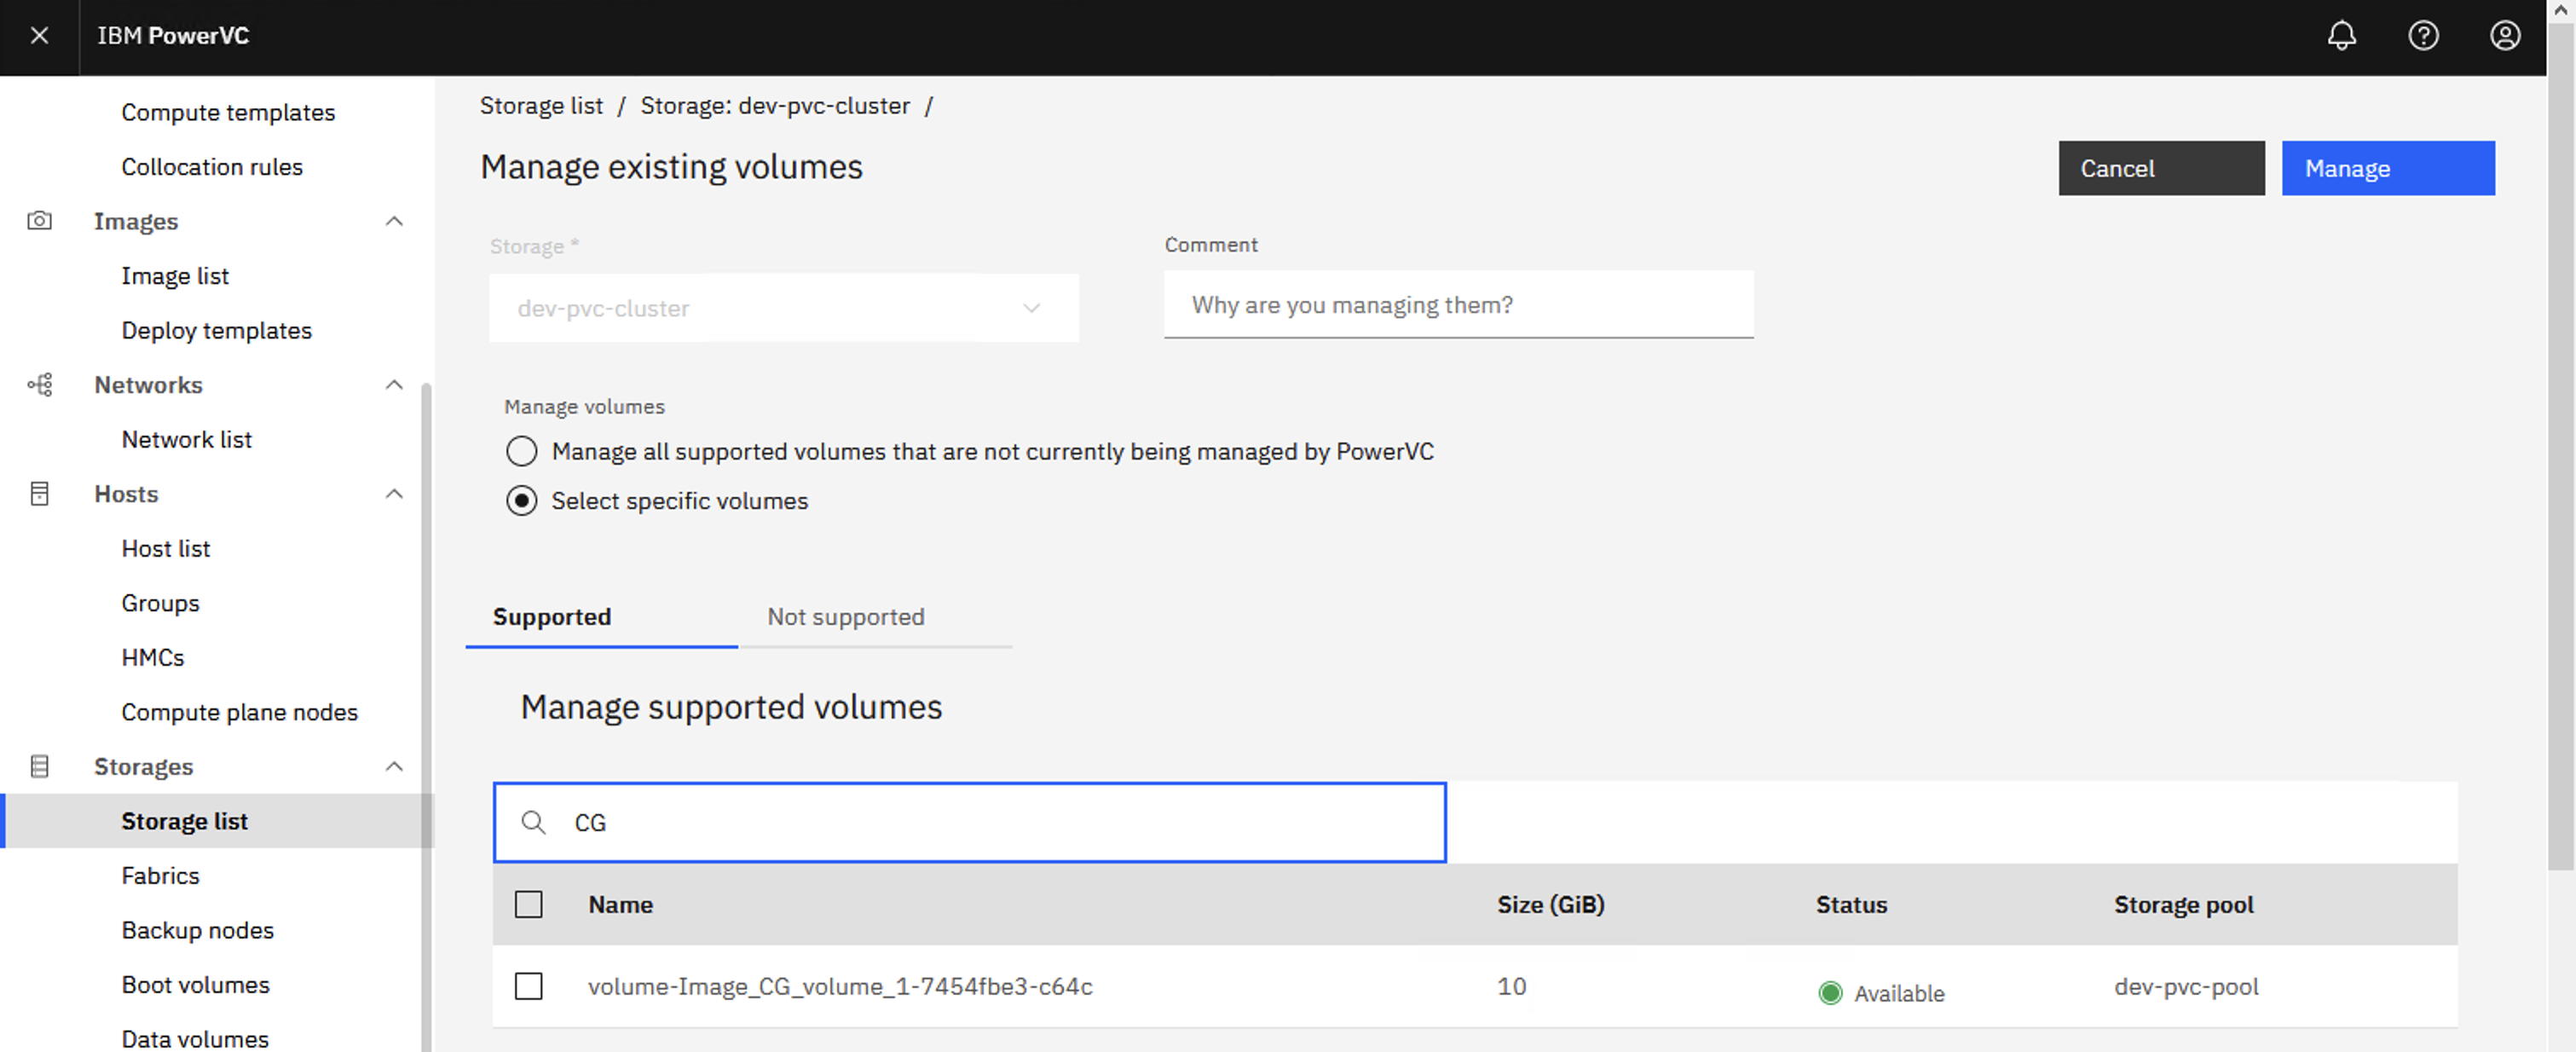Focus the Comment input field
Image resolution: width=2576 pixels, height=1052 pixels.
(x=1458, y=305)
